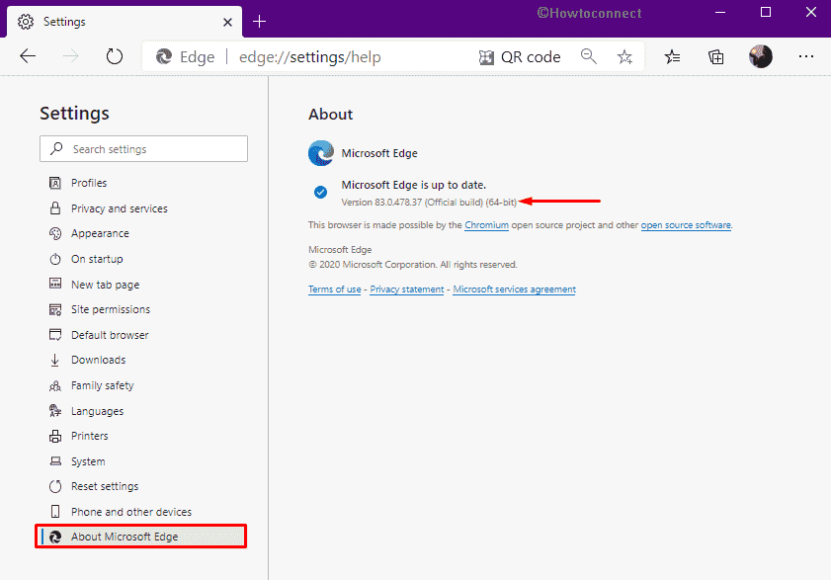Reload the settings page
The image size is (831, 580).
[x=114, y=57]
